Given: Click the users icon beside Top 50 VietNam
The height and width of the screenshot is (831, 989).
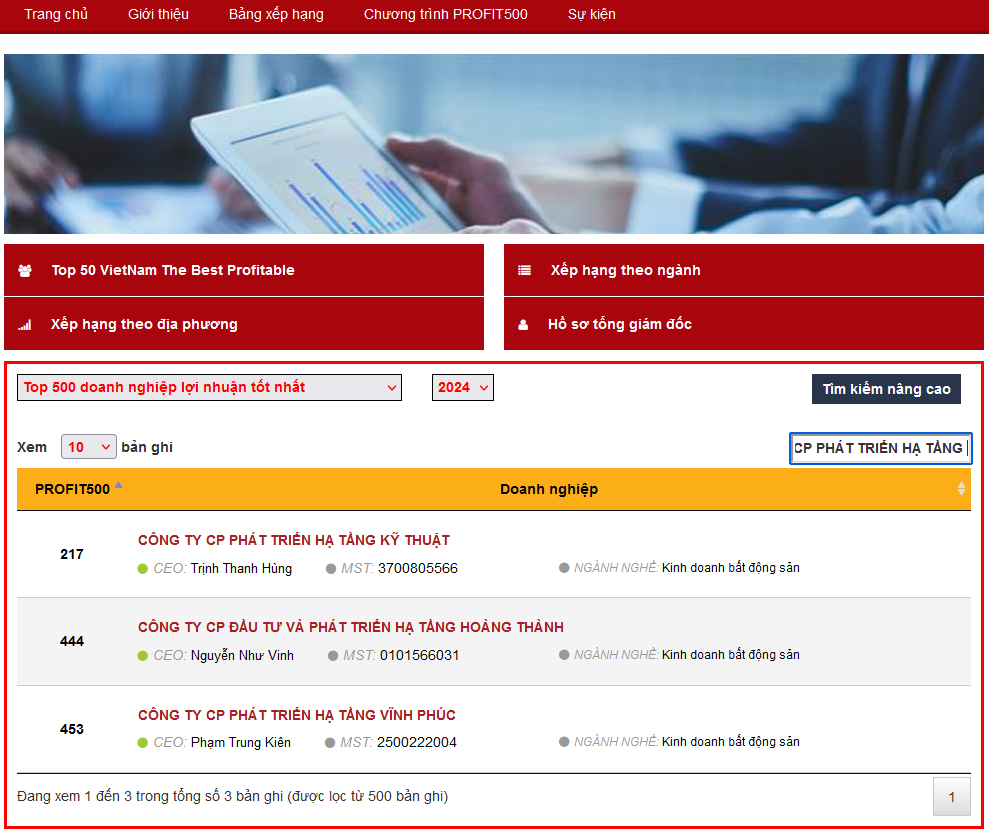Looking at the screenshot, I should click(25, 270).
